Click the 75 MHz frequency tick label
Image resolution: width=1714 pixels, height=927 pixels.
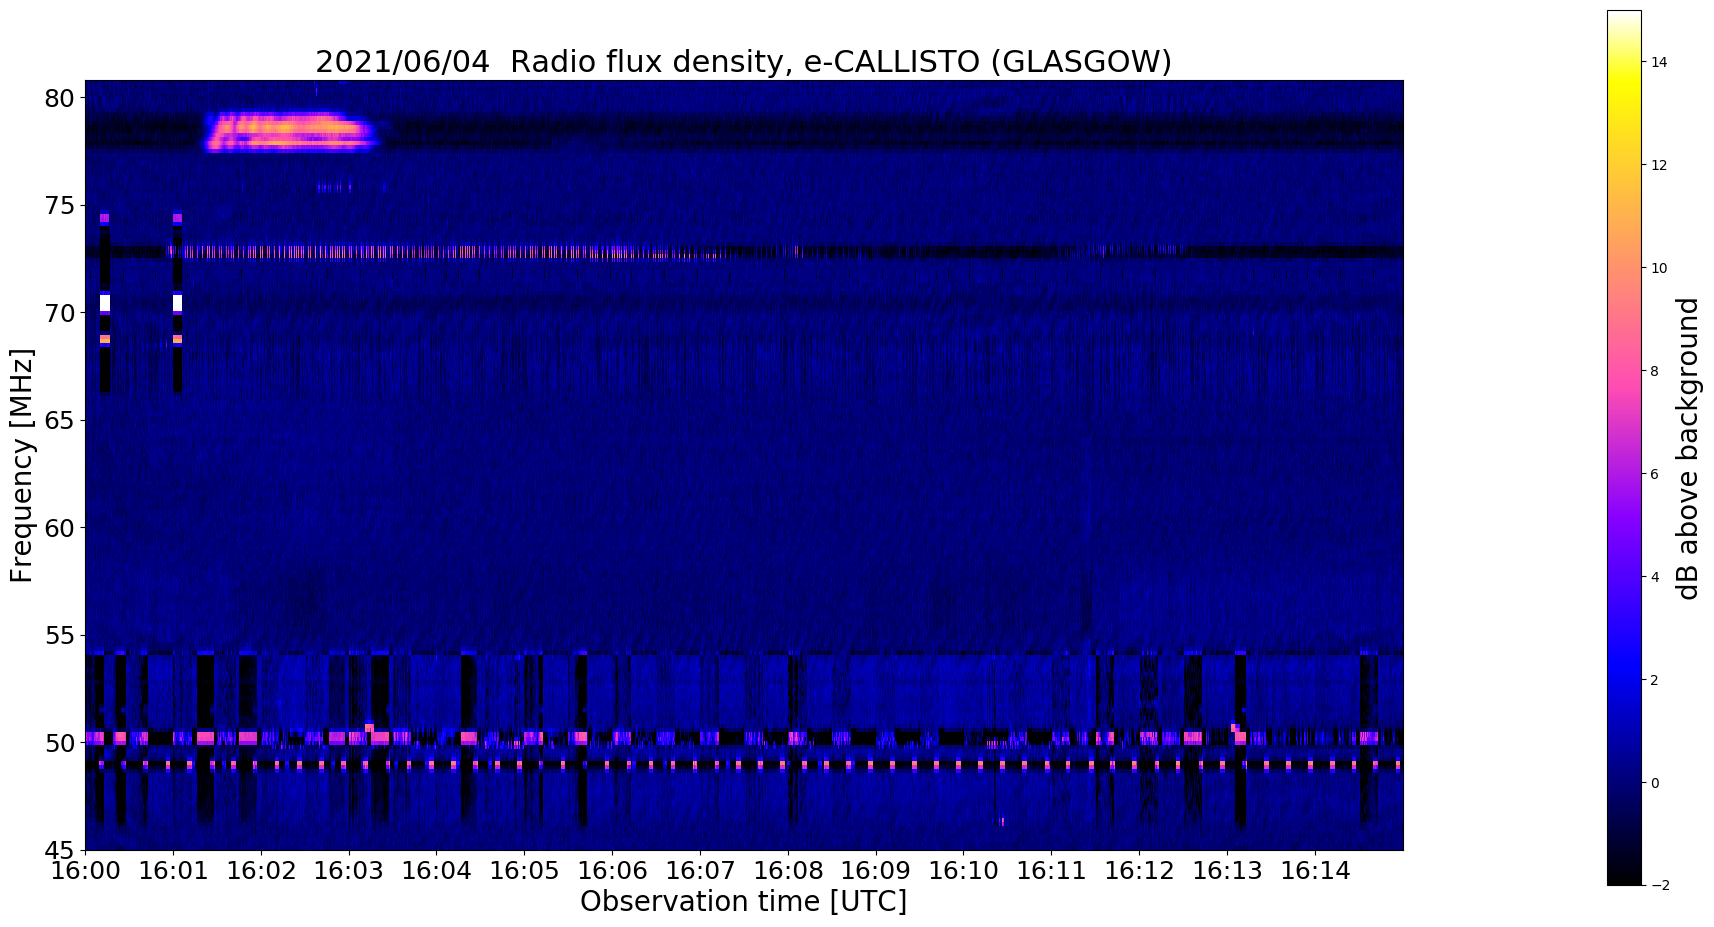[60, 206]
